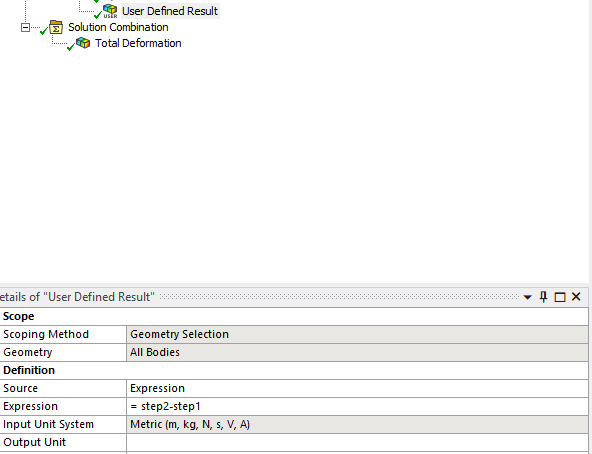Select the User Defined Result tree item
592x454 pixels.
tap(170, 11)
